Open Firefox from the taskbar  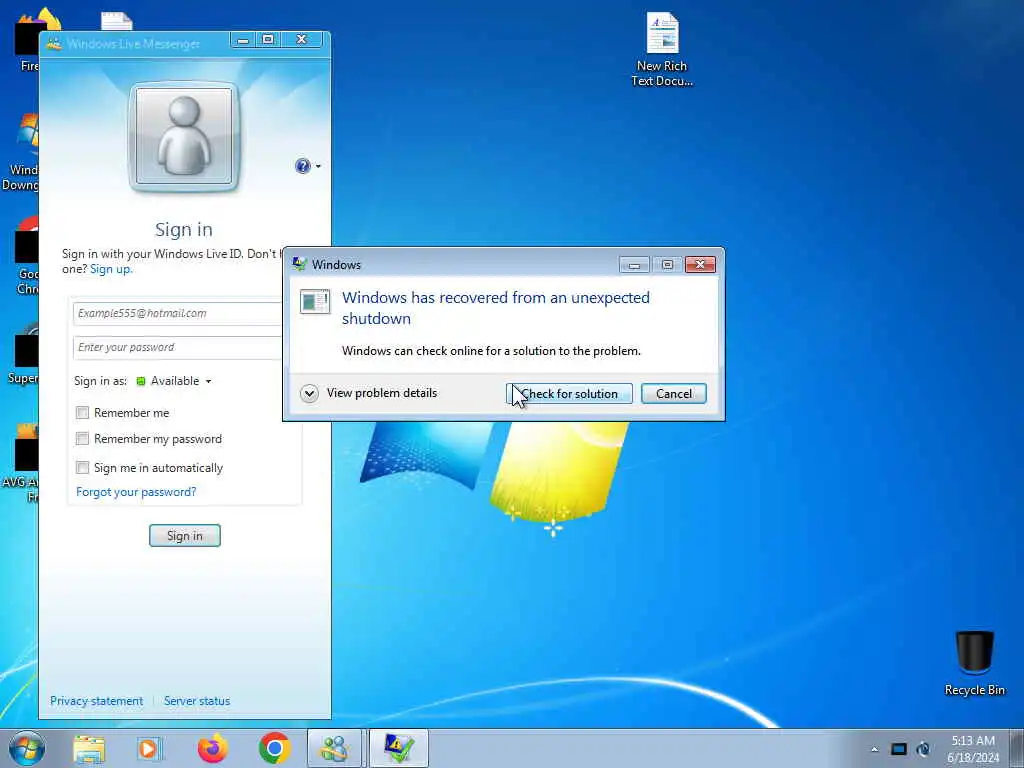click(x=213, y=749)
